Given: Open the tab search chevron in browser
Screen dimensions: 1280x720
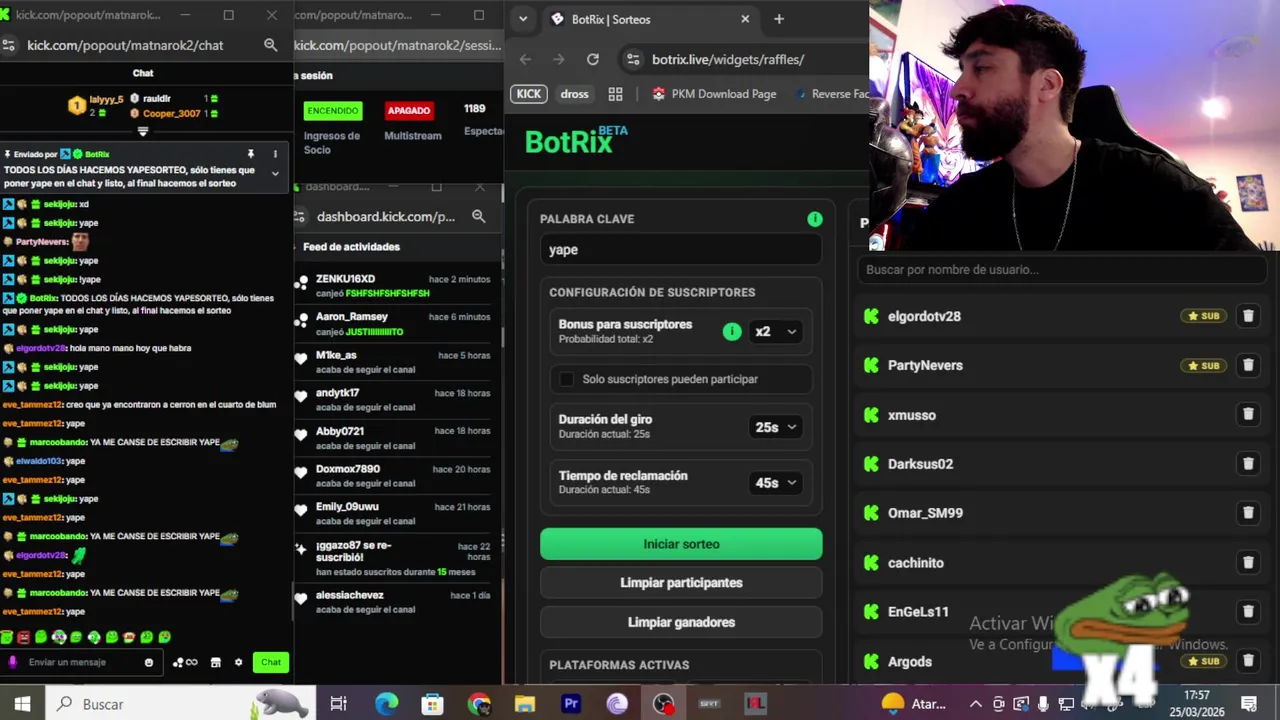Looking at the screenshot, I should click(523, 19).
